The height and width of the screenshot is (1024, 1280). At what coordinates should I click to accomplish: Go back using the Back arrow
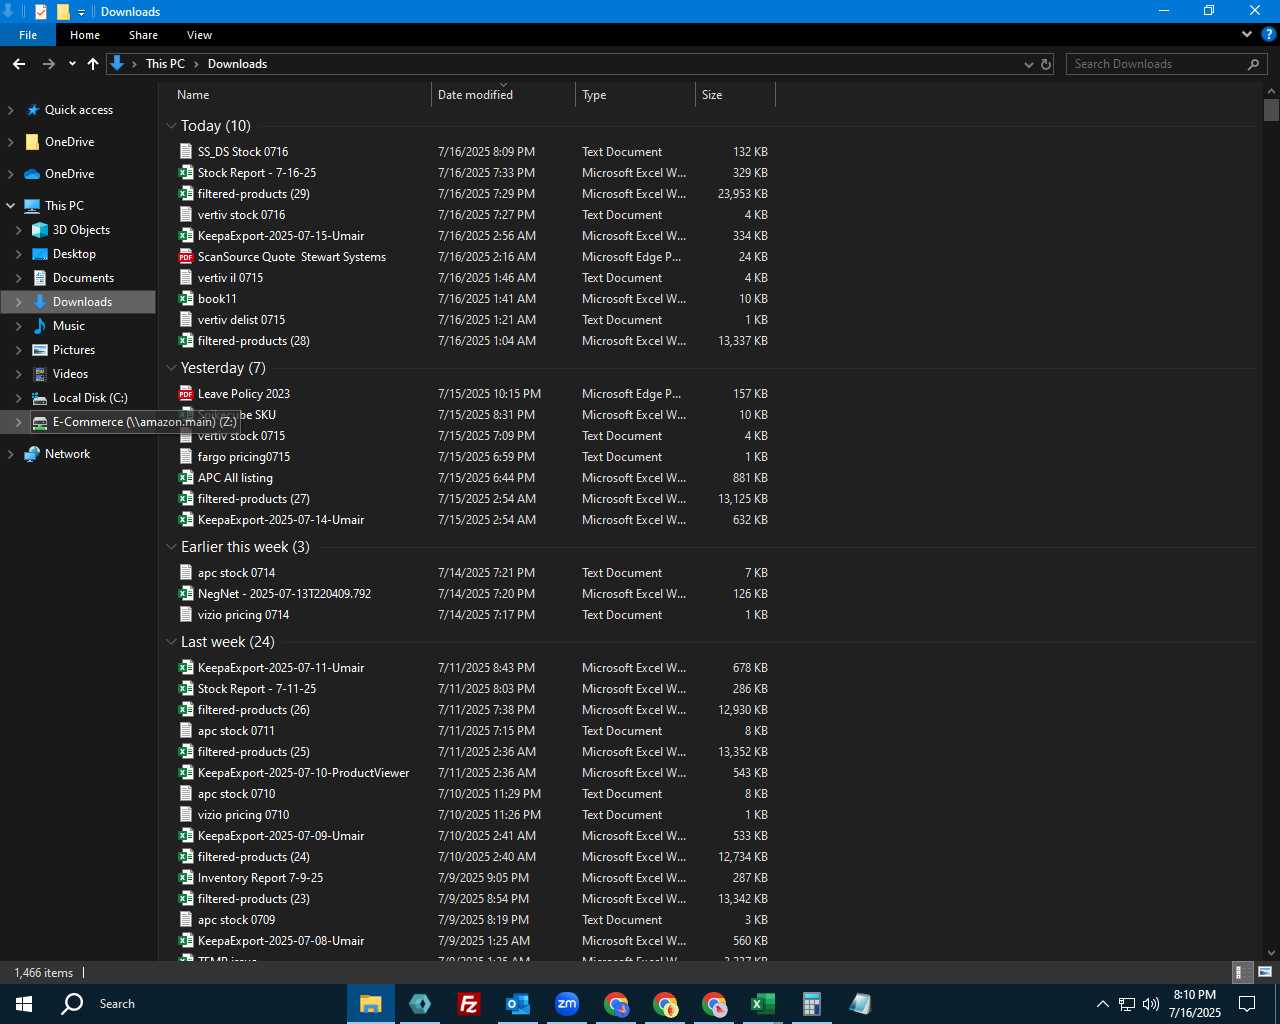19,64
